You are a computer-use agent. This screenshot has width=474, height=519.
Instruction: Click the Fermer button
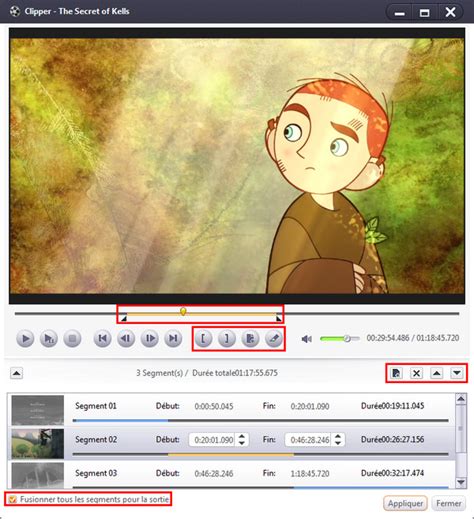449,503
